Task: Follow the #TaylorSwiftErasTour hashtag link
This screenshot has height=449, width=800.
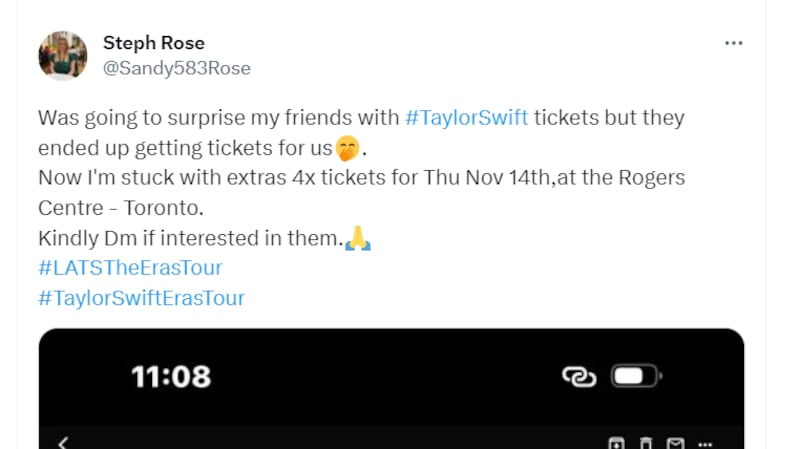Action: pos(141,298)
